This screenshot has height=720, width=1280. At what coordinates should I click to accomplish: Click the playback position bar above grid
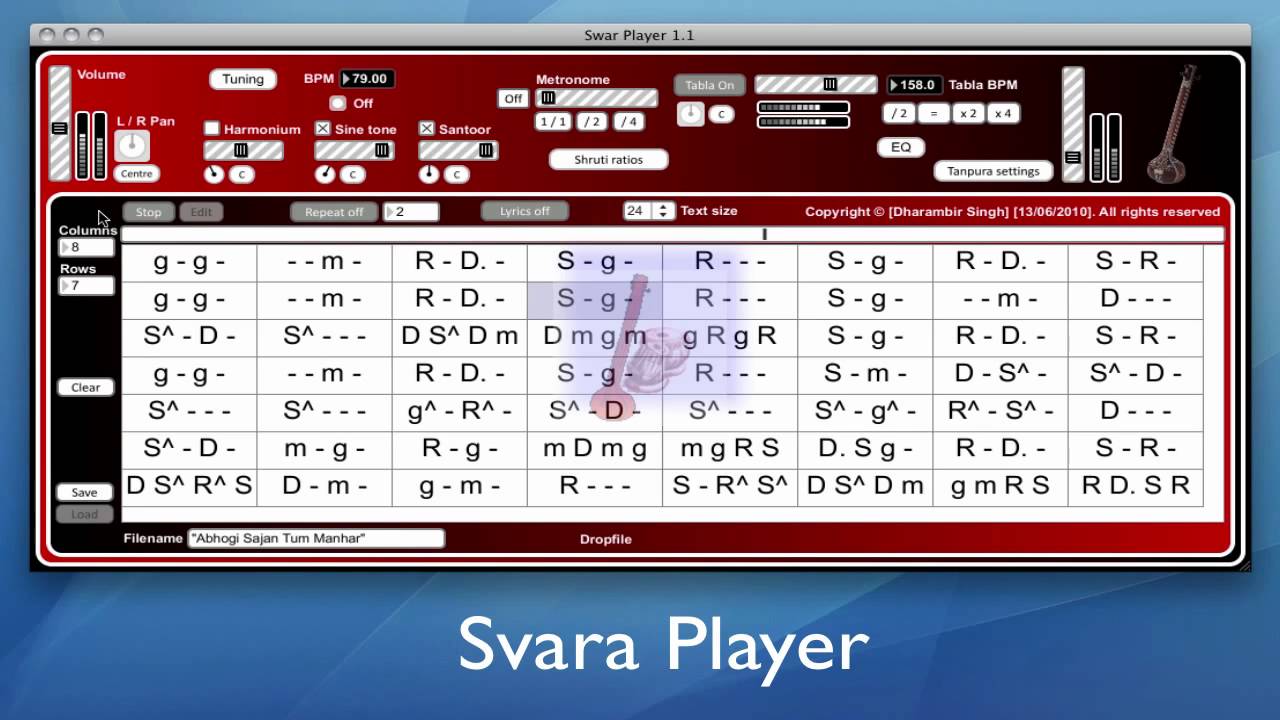(672, 234)
